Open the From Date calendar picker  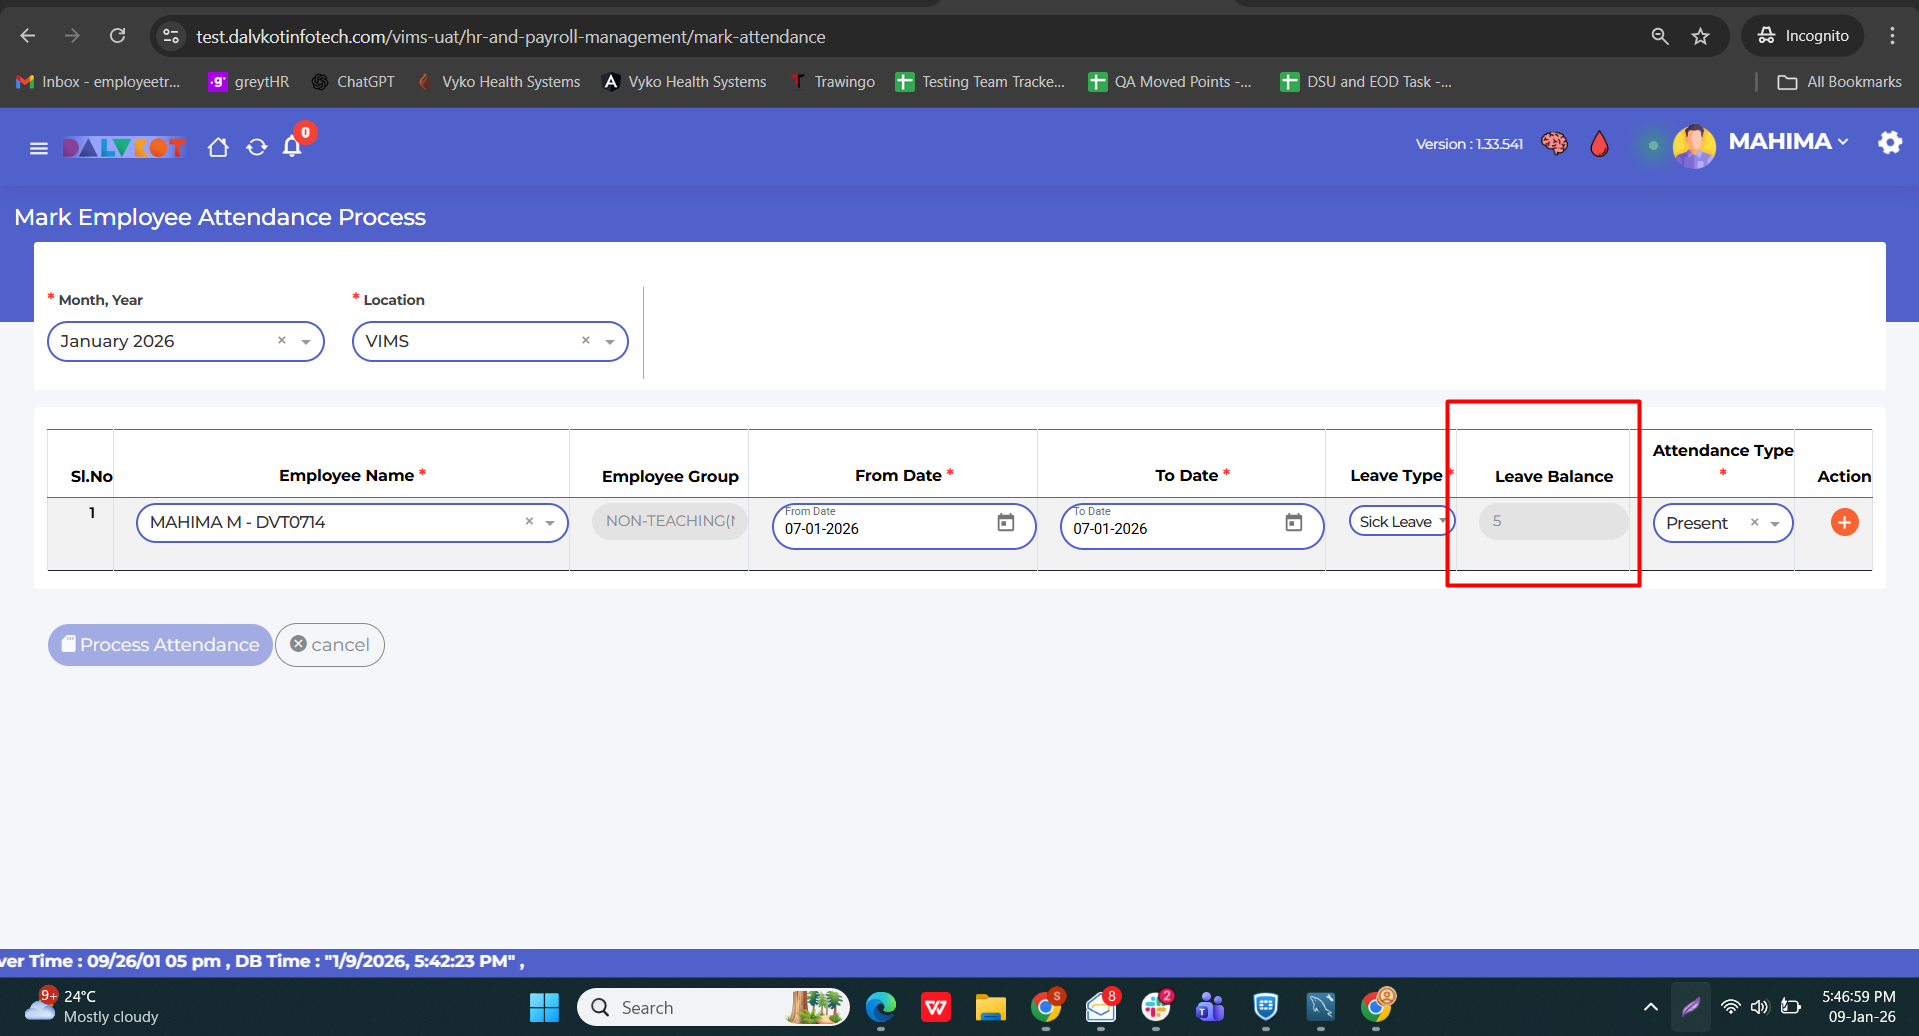coord(1005,522)
